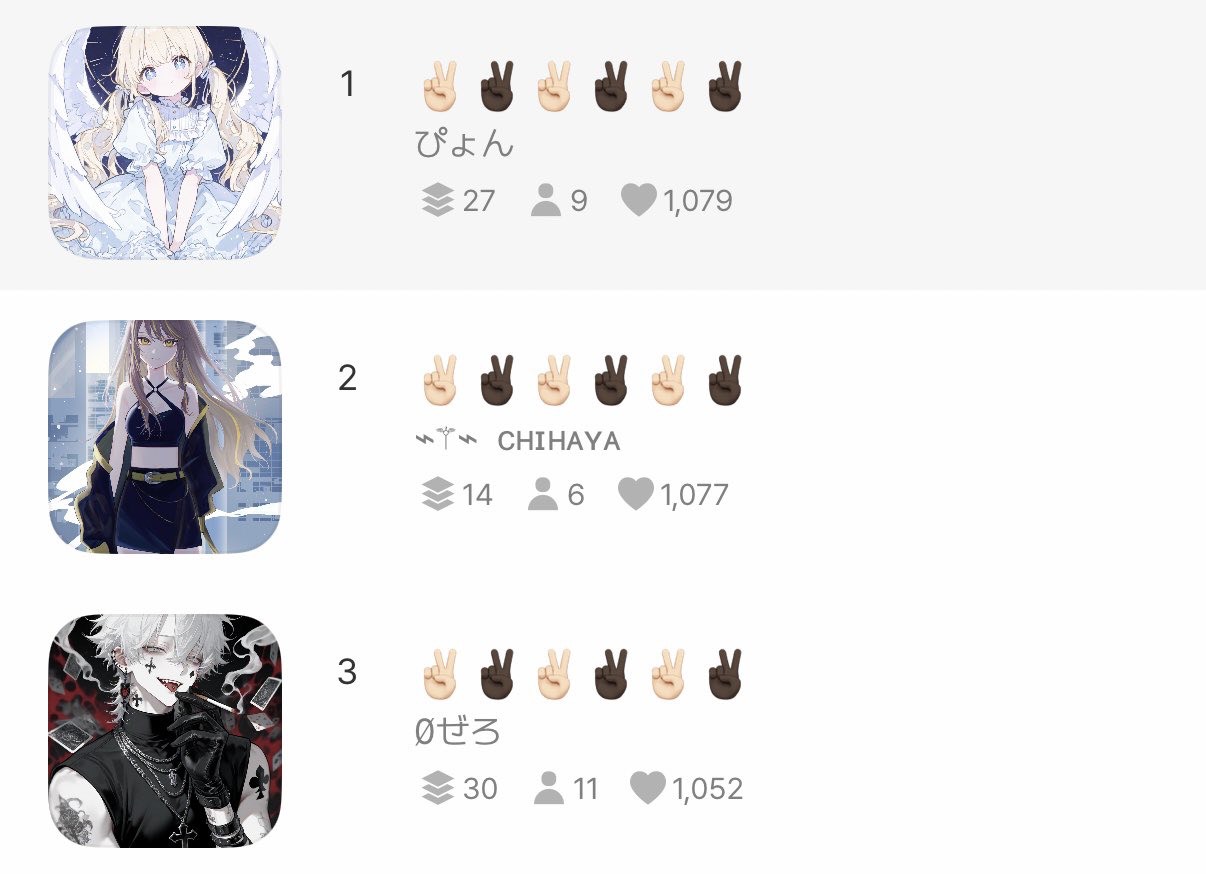Open the author name CHIHAYA
The height and width of the screenshot is (874, 1206).
tap(518, 441)
